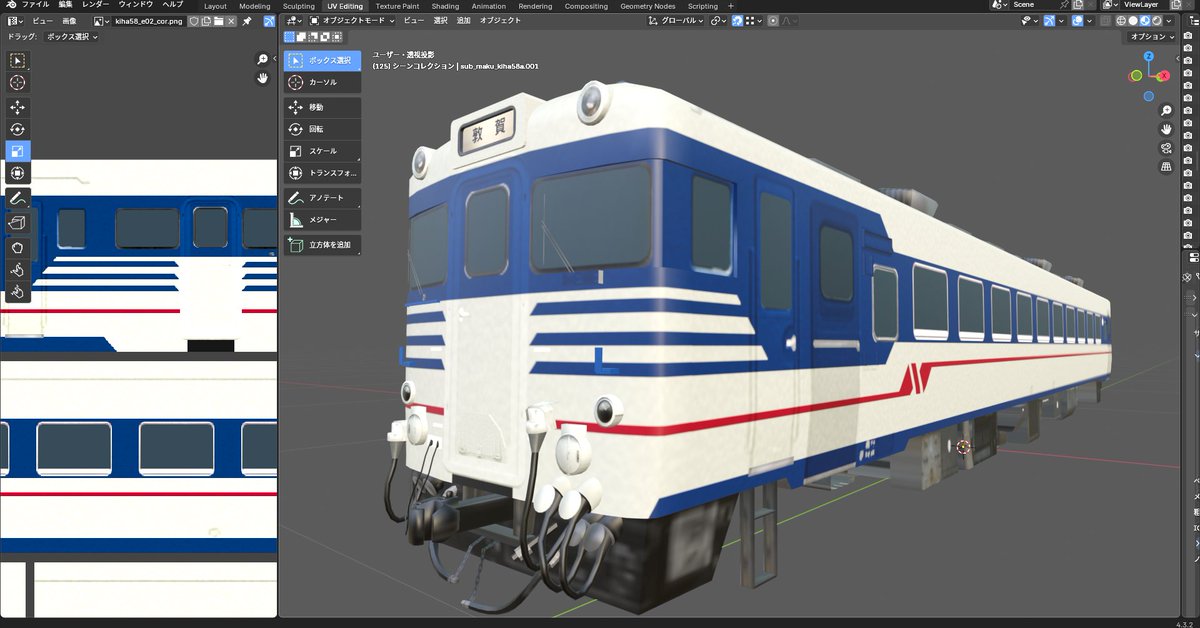Toggle gizmo visibility in 3D viewport header
Viewport: 1200px width, 628px height.
(x=1050, y=20)
